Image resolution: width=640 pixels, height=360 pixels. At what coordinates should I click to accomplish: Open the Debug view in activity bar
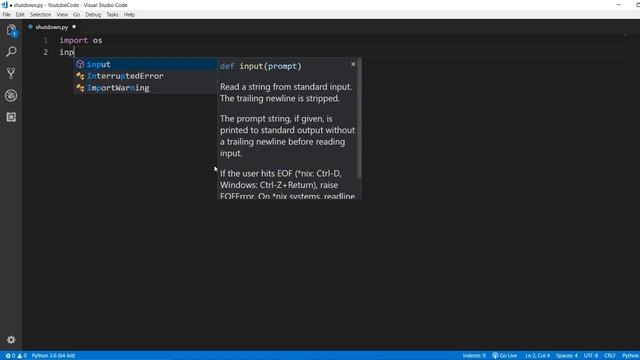click(x=11, y=96)
